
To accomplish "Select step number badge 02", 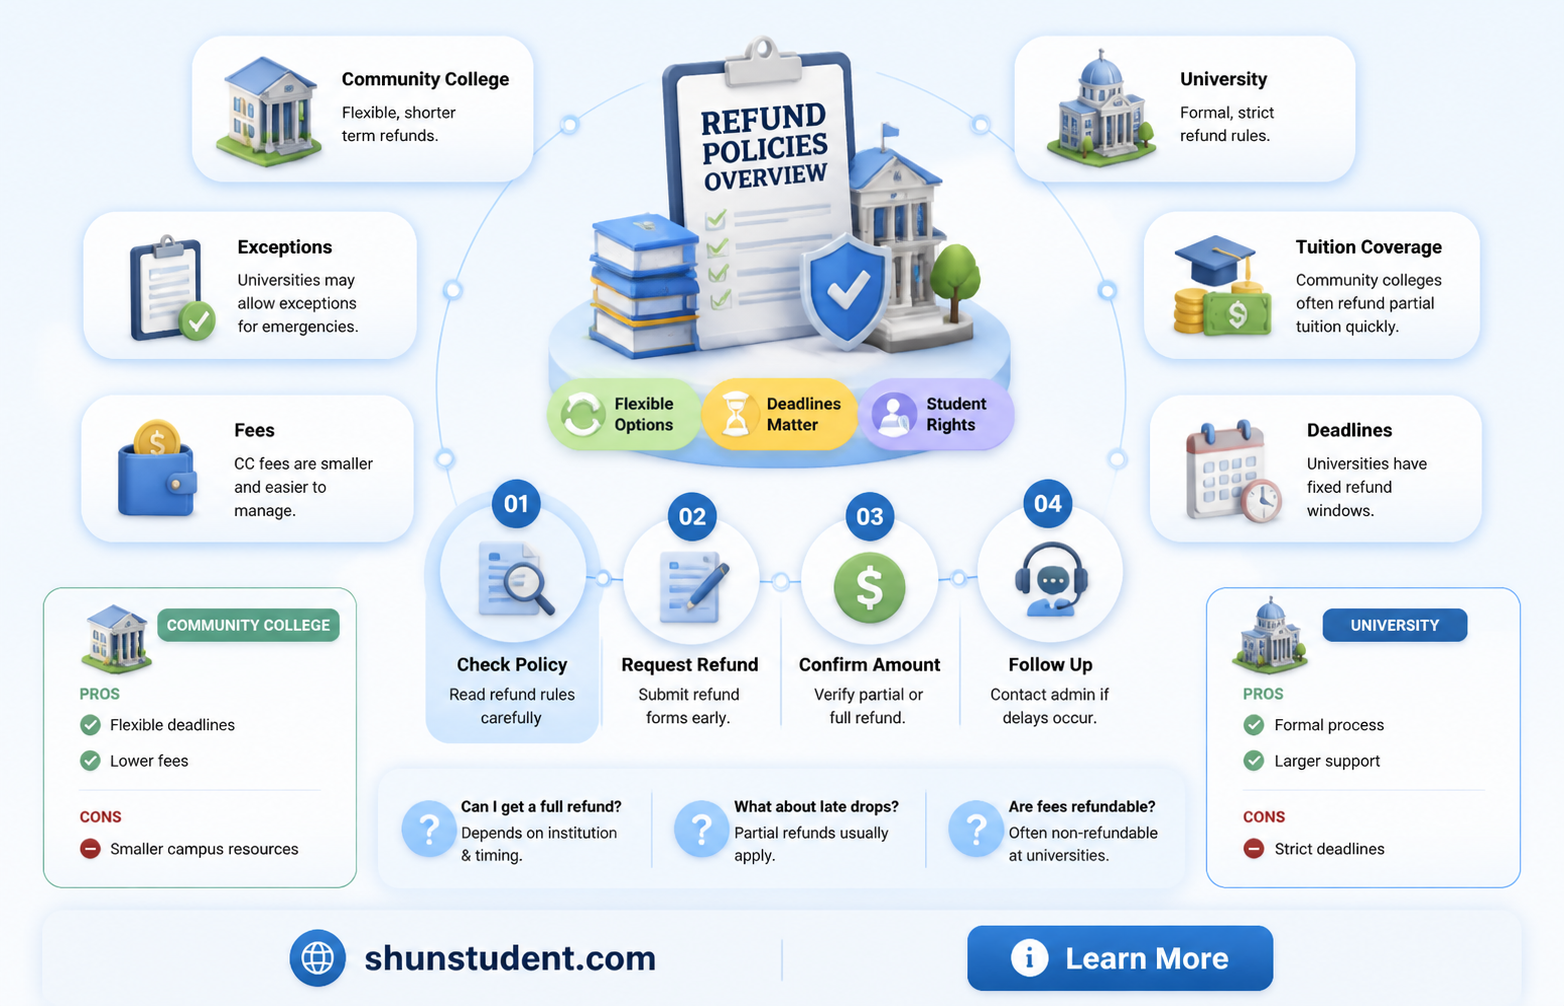I will tap(692, 517).
